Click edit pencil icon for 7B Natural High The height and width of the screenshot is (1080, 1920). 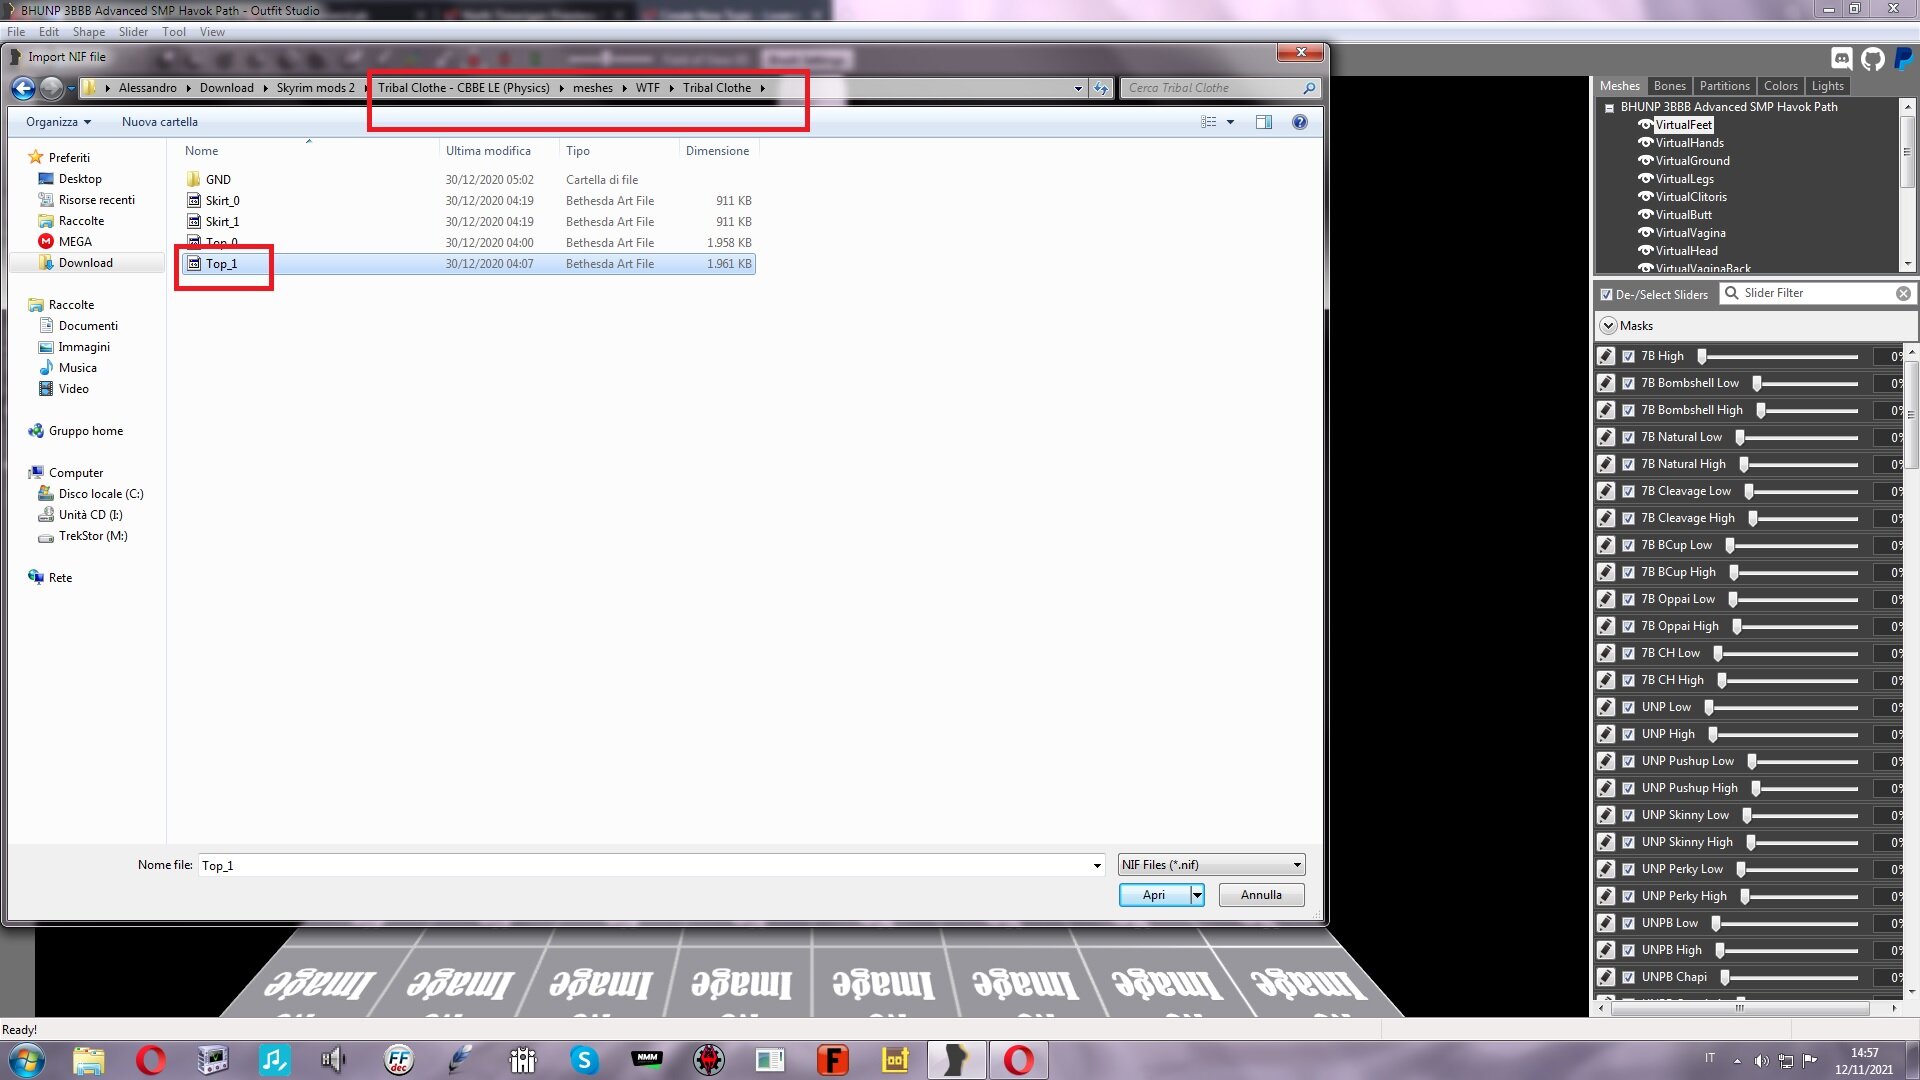pyautogui.click(x=1606, y=464)
